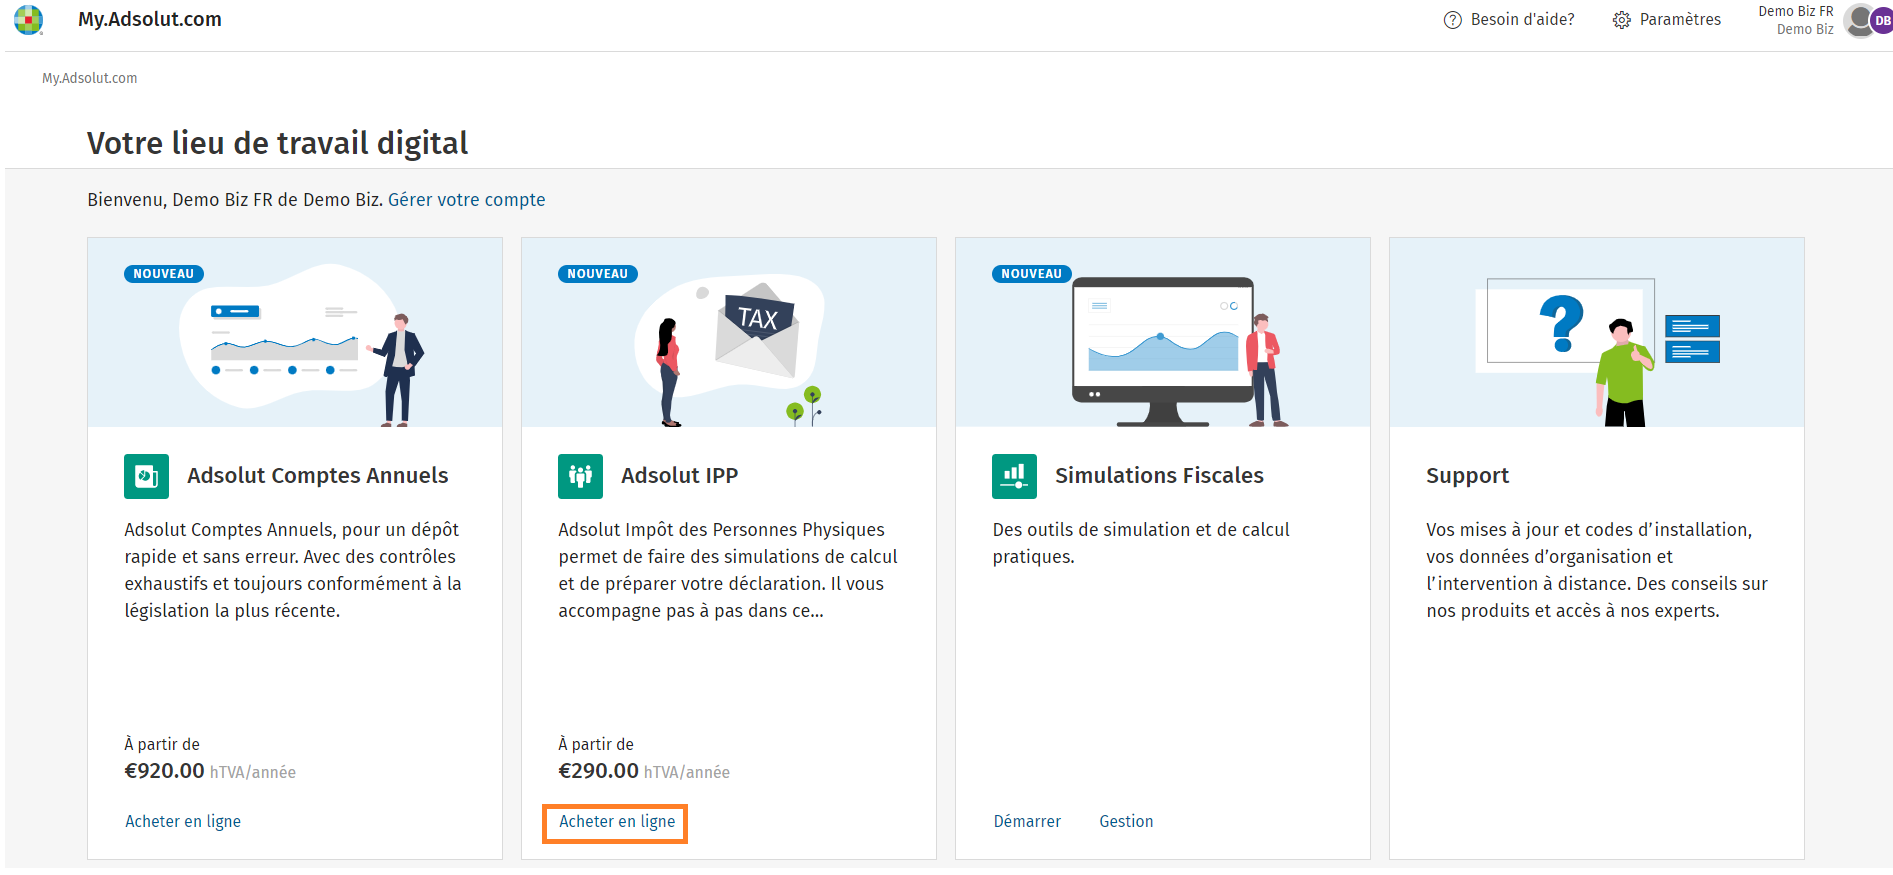This screenshot has height=875, width=1893.
Task: Click Acheter en ligne for Adsolut IPP
Action: (x=617, y=821)
